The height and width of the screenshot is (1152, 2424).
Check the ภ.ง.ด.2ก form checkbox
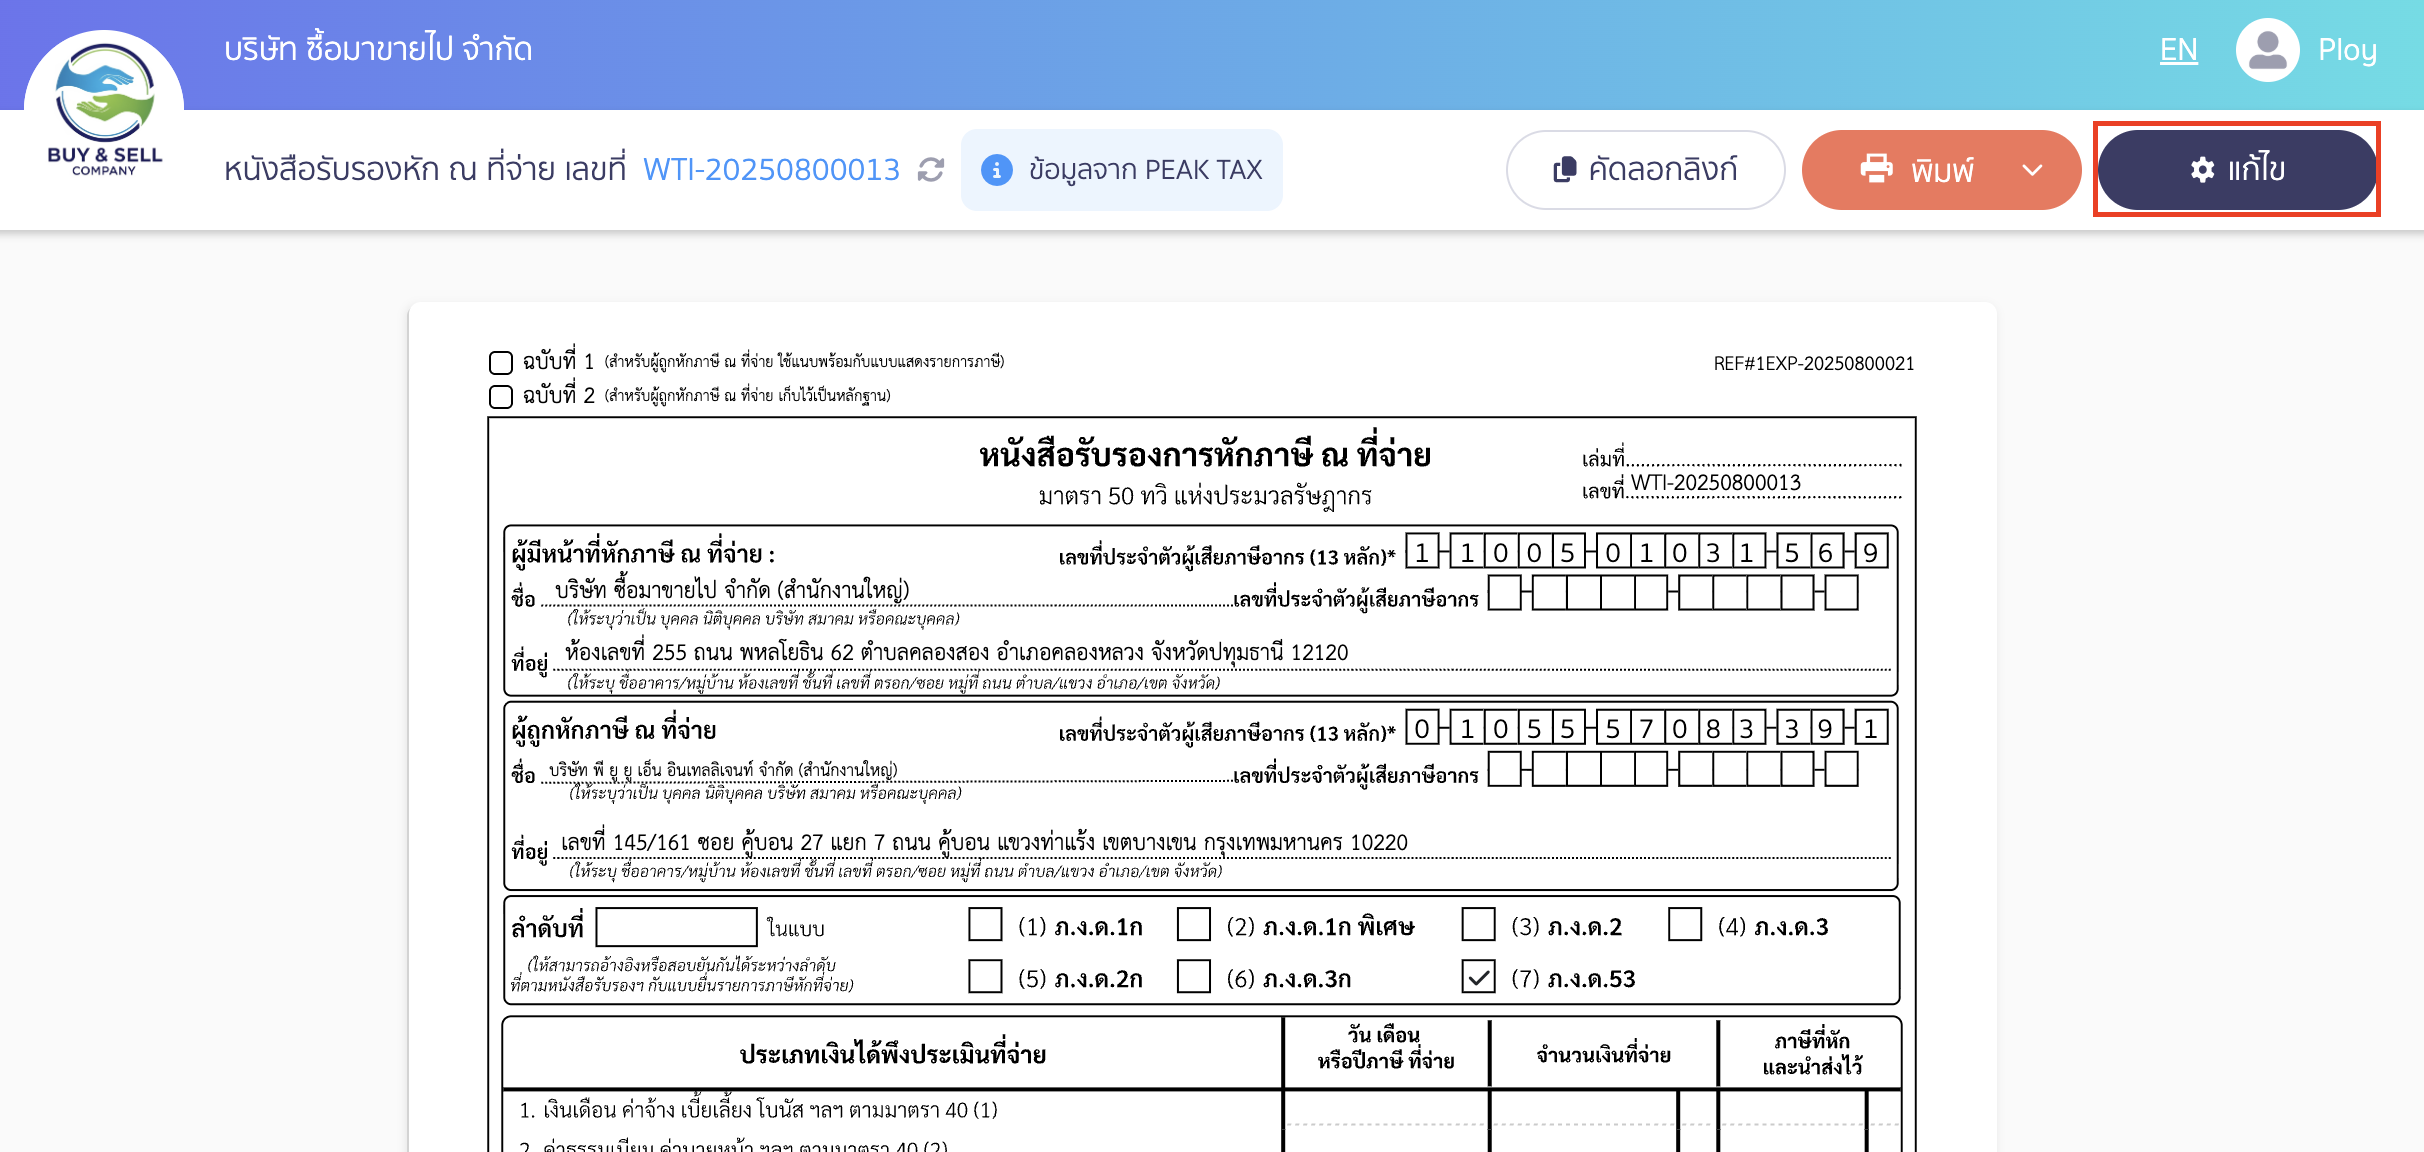point(984,979)
